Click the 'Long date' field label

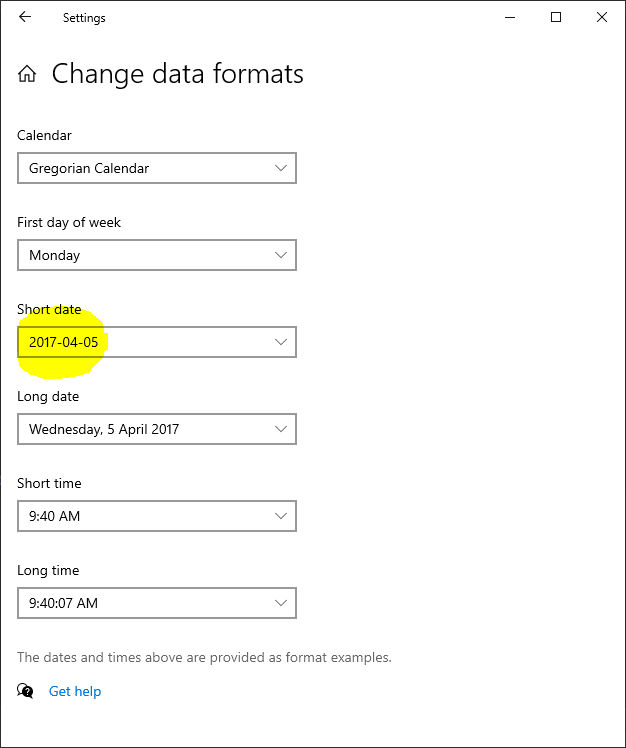pos(49,396)
